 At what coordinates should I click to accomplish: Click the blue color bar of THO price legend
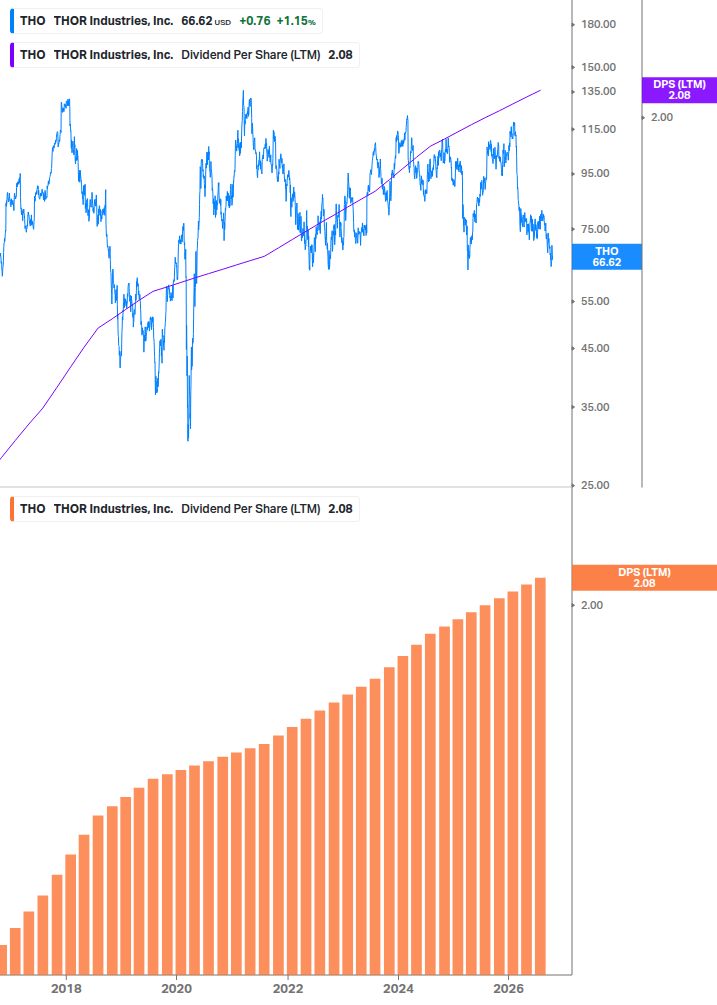(12, 21)
